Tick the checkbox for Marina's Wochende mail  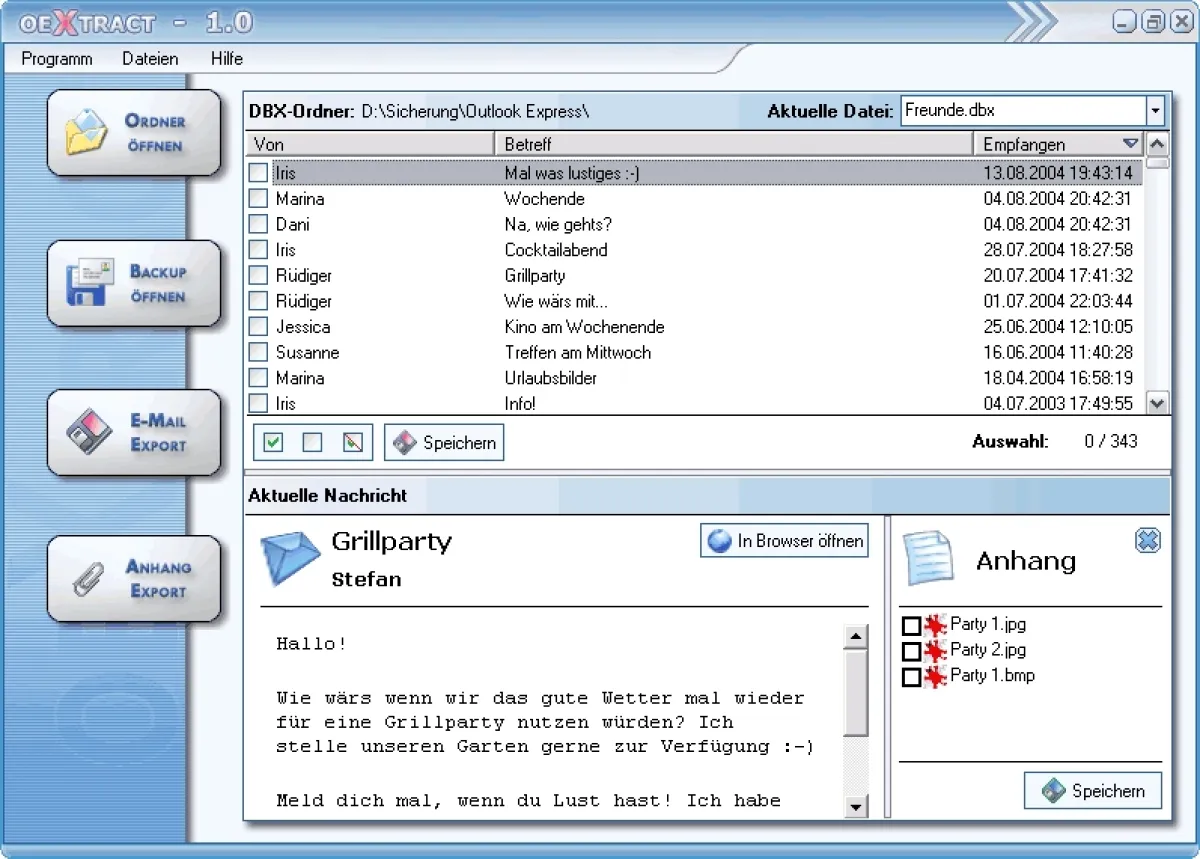[x=259, y=199]
